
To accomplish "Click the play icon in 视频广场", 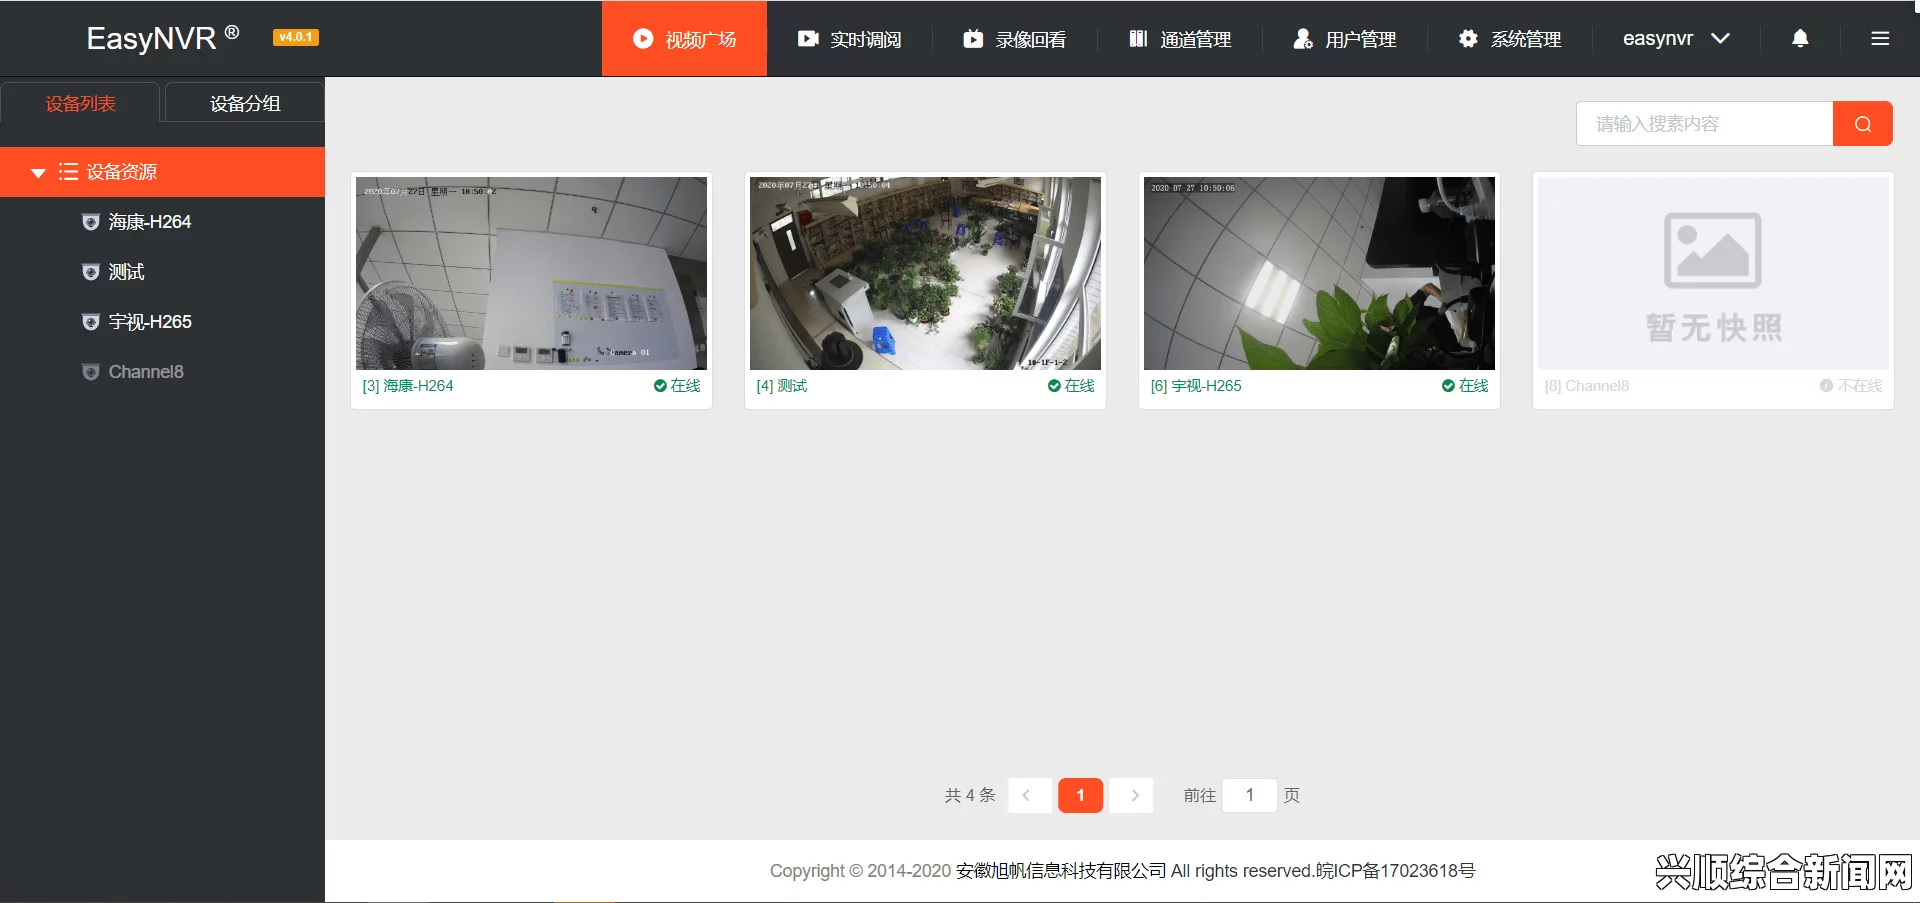I will click(x=643, y=39).
